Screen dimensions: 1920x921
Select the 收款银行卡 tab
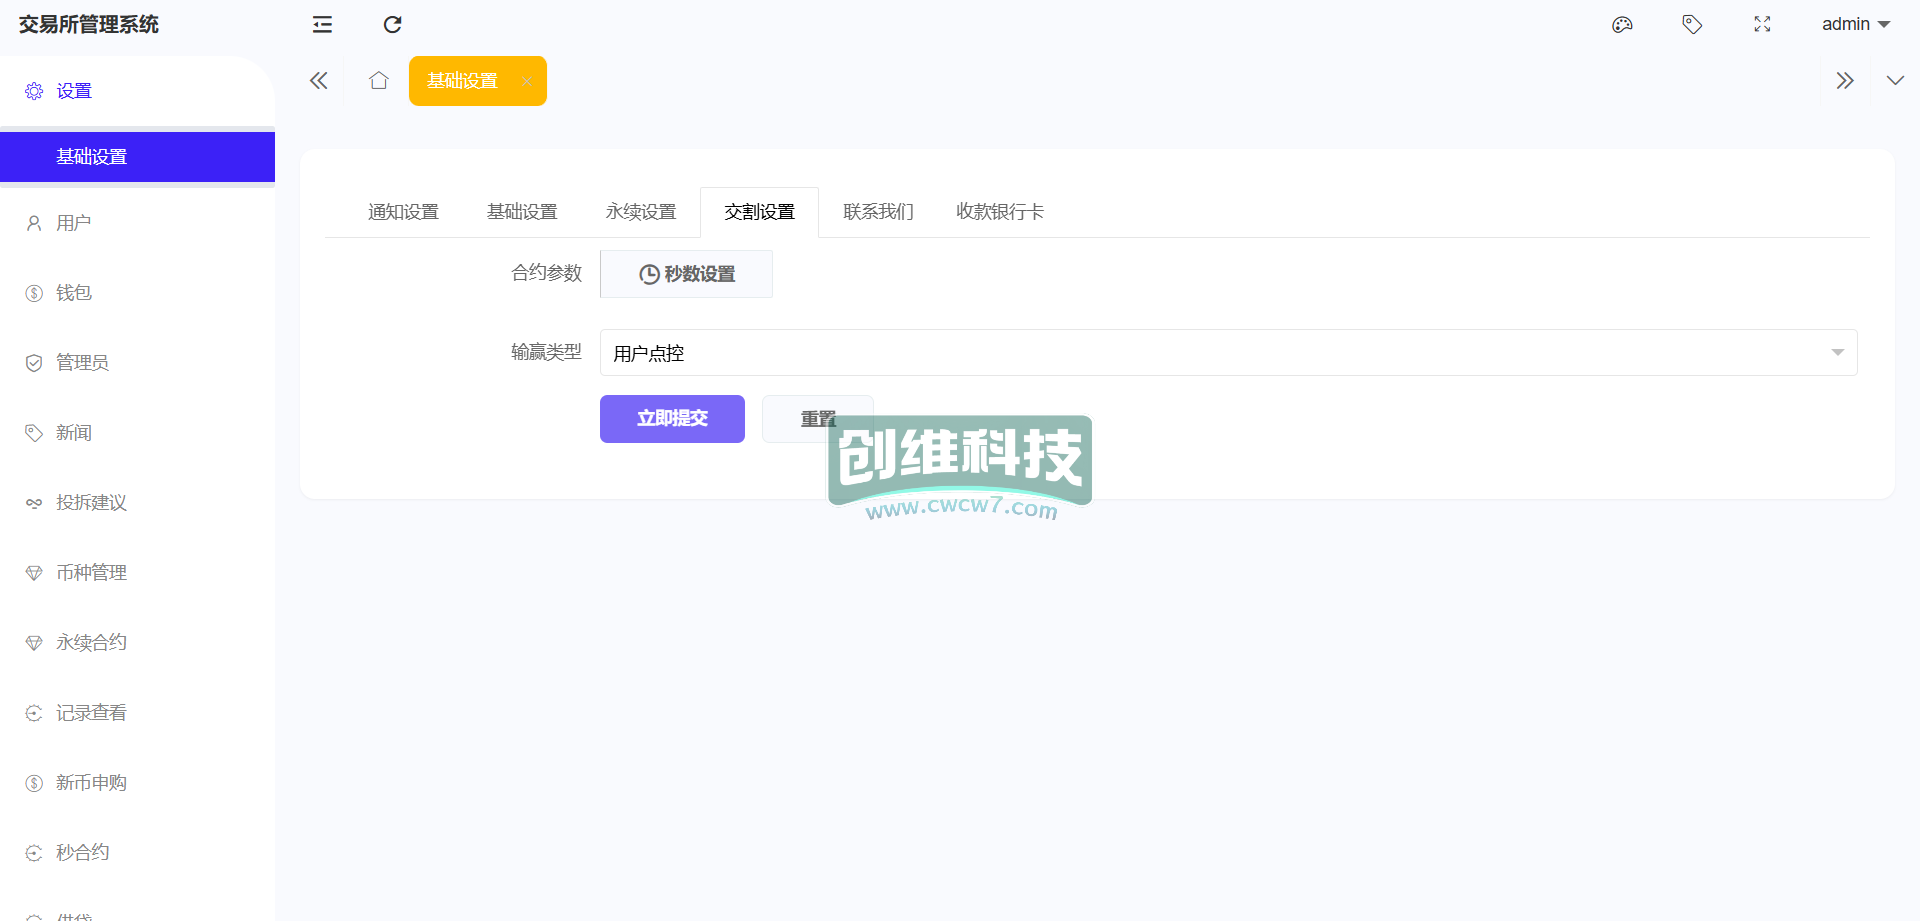tap(999, 212)
